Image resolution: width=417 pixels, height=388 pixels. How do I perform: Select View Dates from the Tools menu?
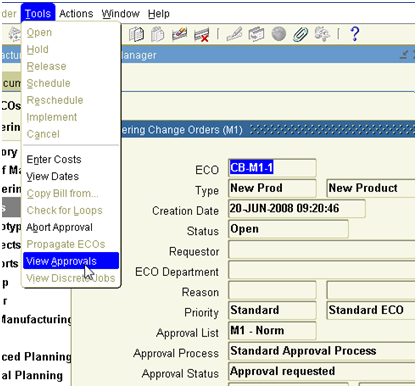[x=71, y=176]
